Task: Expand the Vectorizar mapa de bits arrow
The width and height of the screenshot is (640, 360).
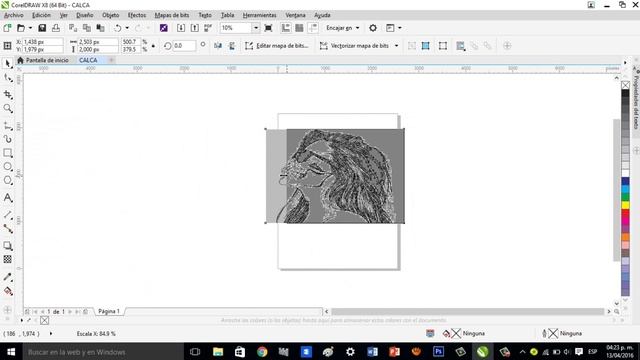Action: (396, 46)
